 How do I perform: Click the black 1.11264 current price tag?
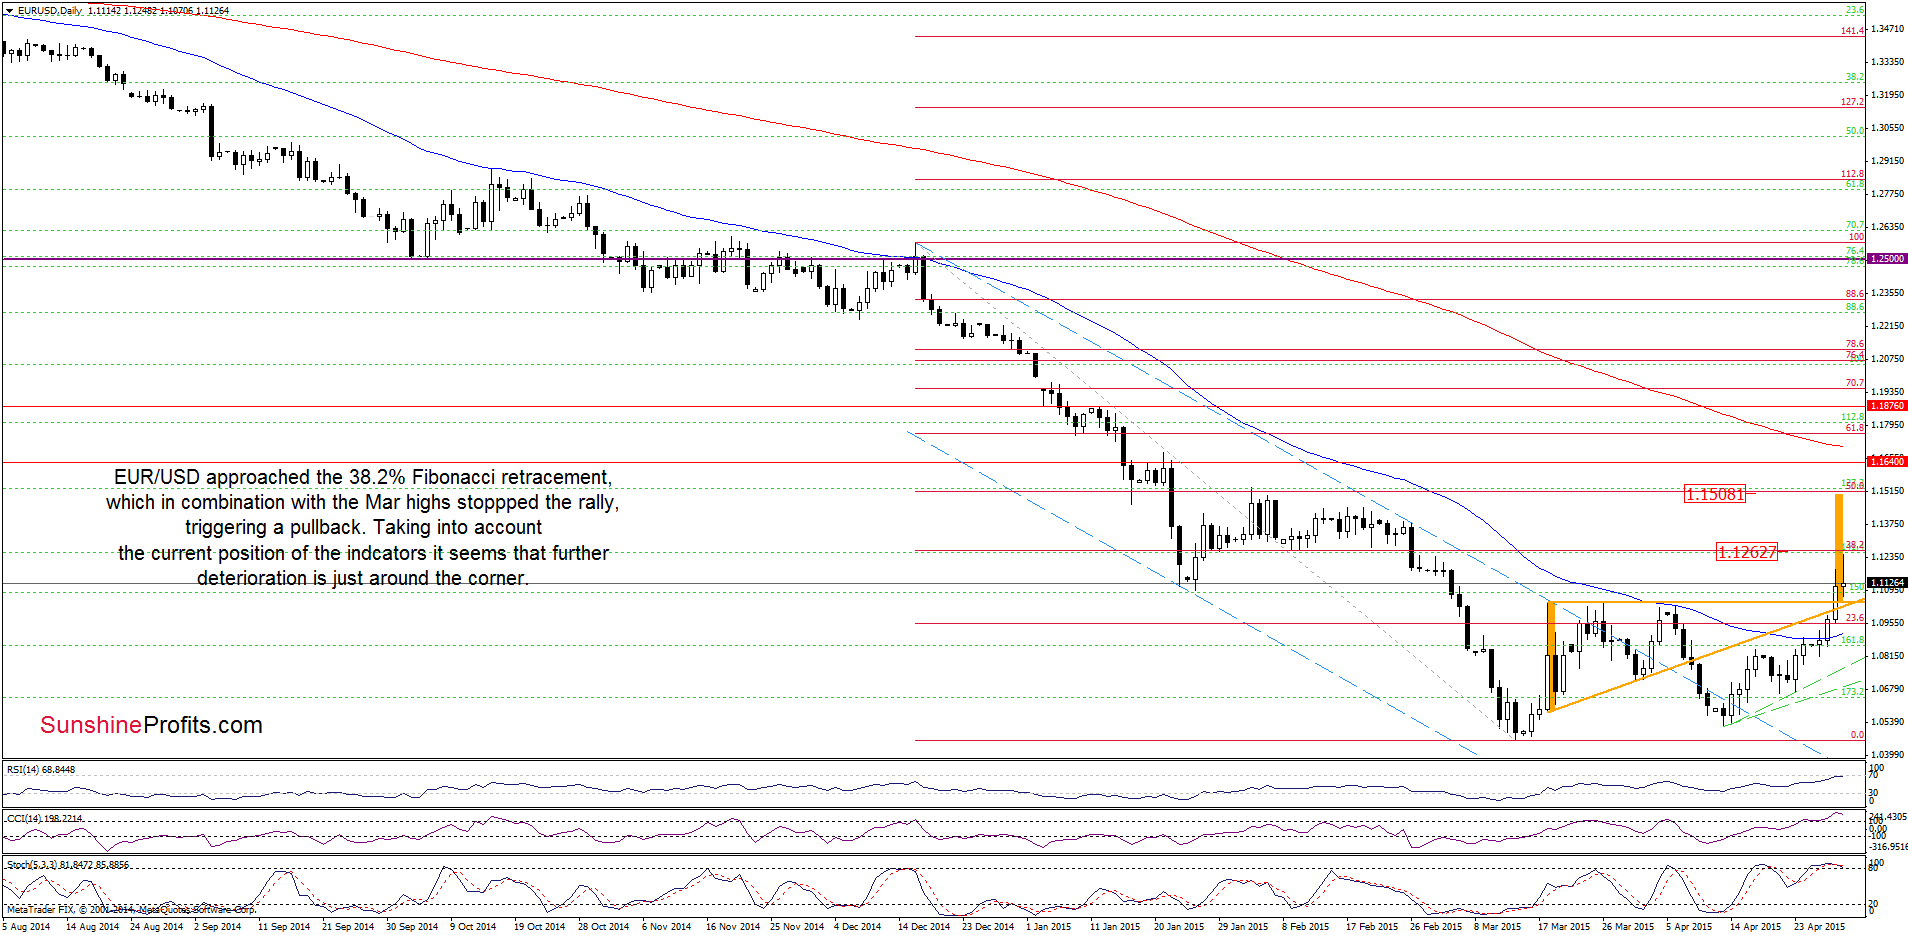pos(1887,583)
